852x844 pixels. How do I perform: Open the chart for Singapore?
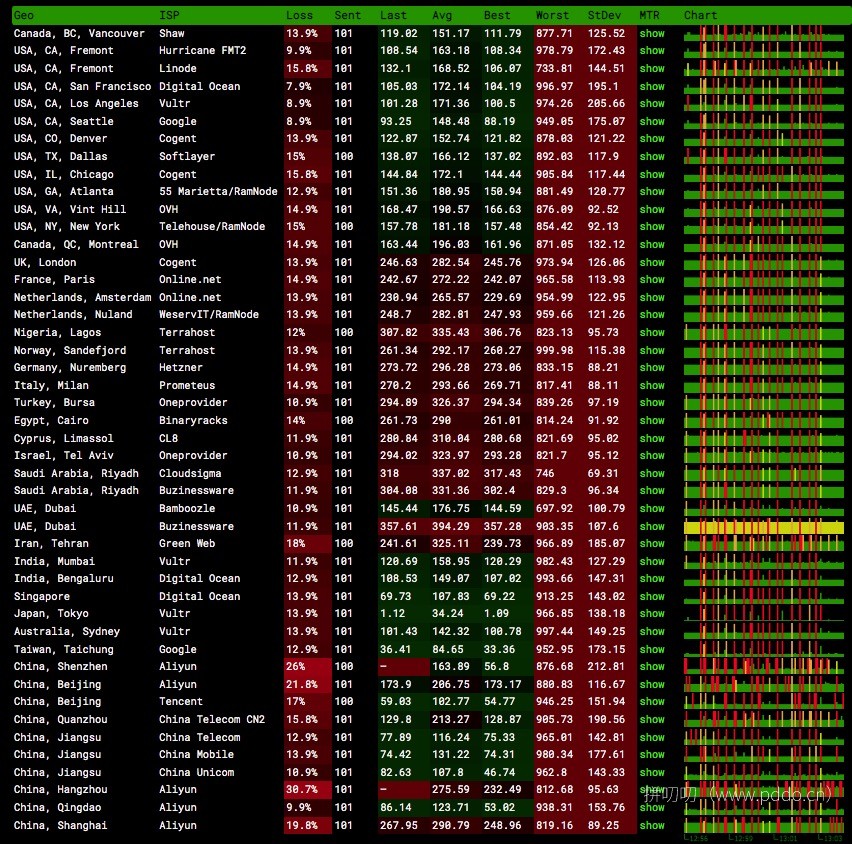(x=763, y=596)
